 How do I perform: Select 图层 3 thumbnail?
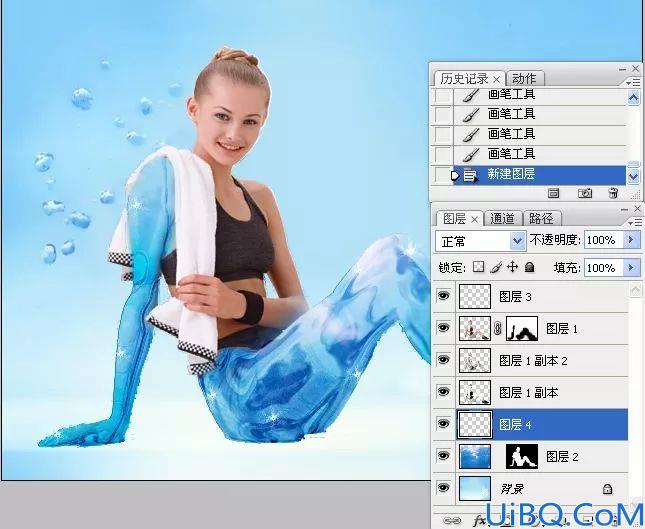tap(475, 296)
